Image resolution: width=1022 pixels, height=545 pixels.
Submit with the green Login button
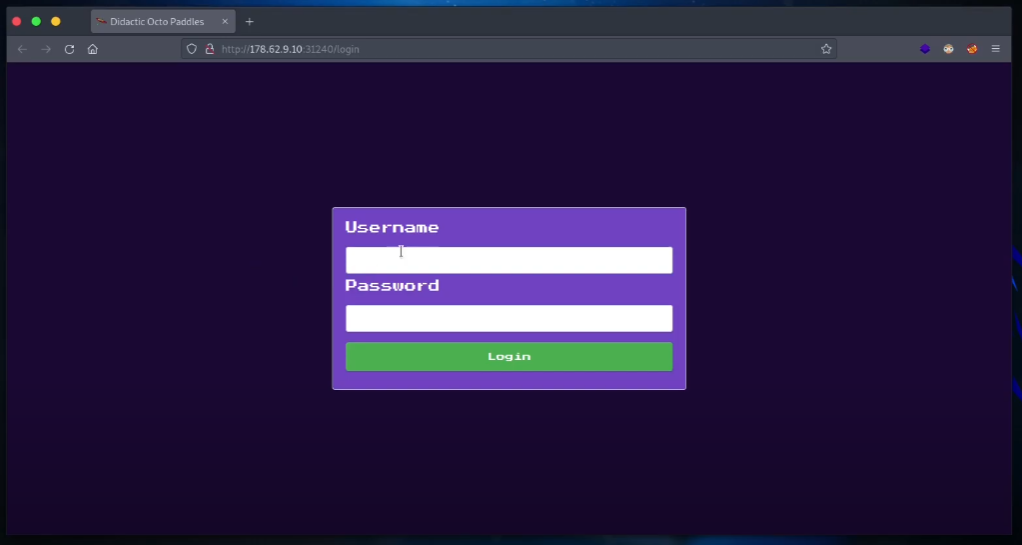[x=509, y=357]
